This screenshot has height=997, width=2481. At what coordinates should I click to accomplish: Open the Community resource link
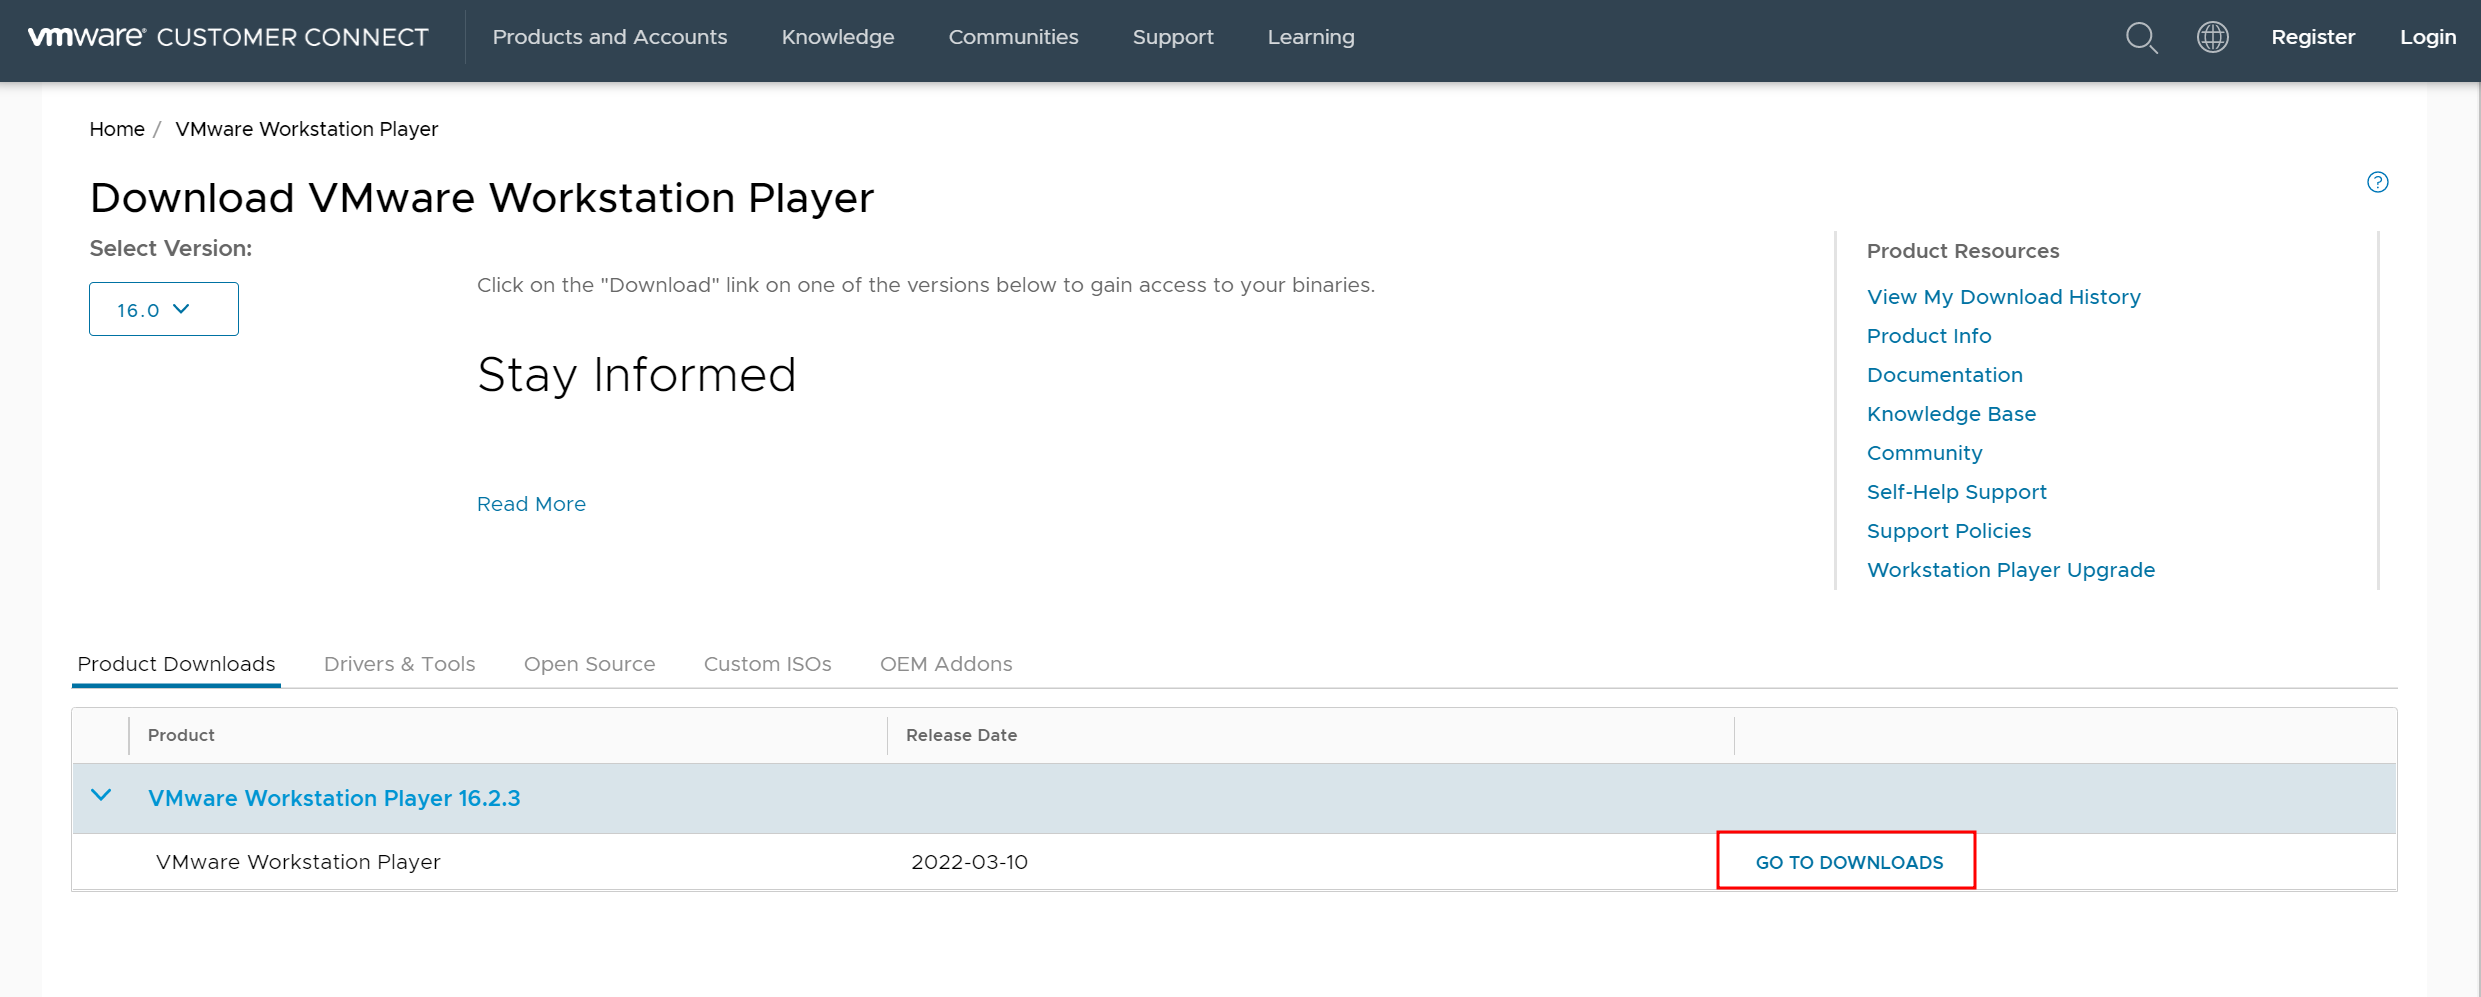1924,453
